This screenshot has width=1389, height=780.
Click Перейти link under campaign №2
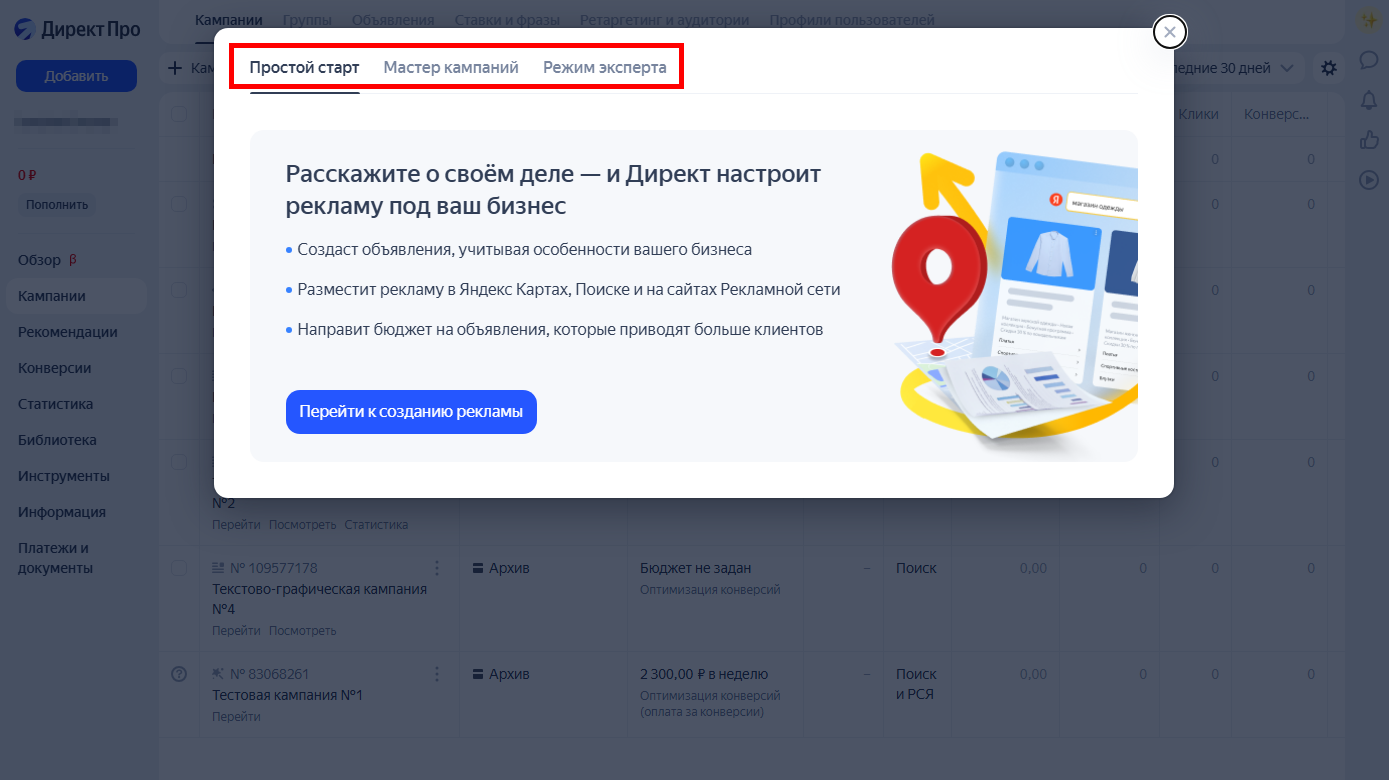(x=236, y=524)
